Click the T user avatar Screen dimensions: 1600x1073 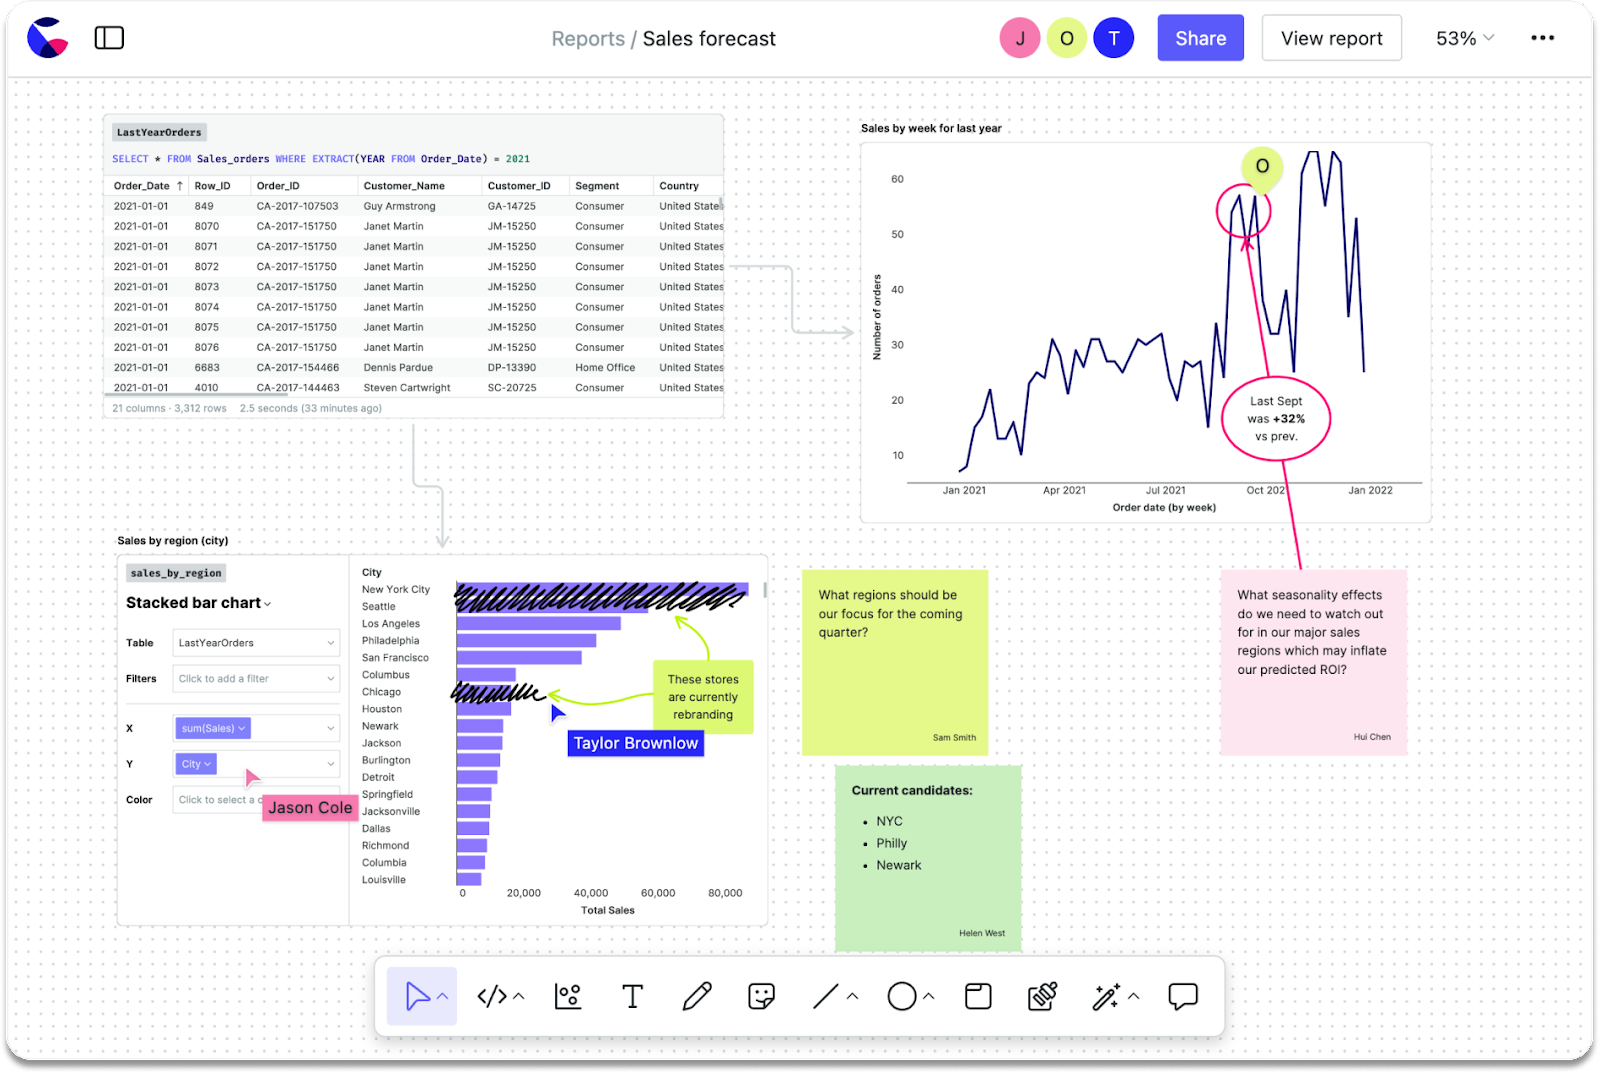pyautogui.click(x=1114, y=38)
